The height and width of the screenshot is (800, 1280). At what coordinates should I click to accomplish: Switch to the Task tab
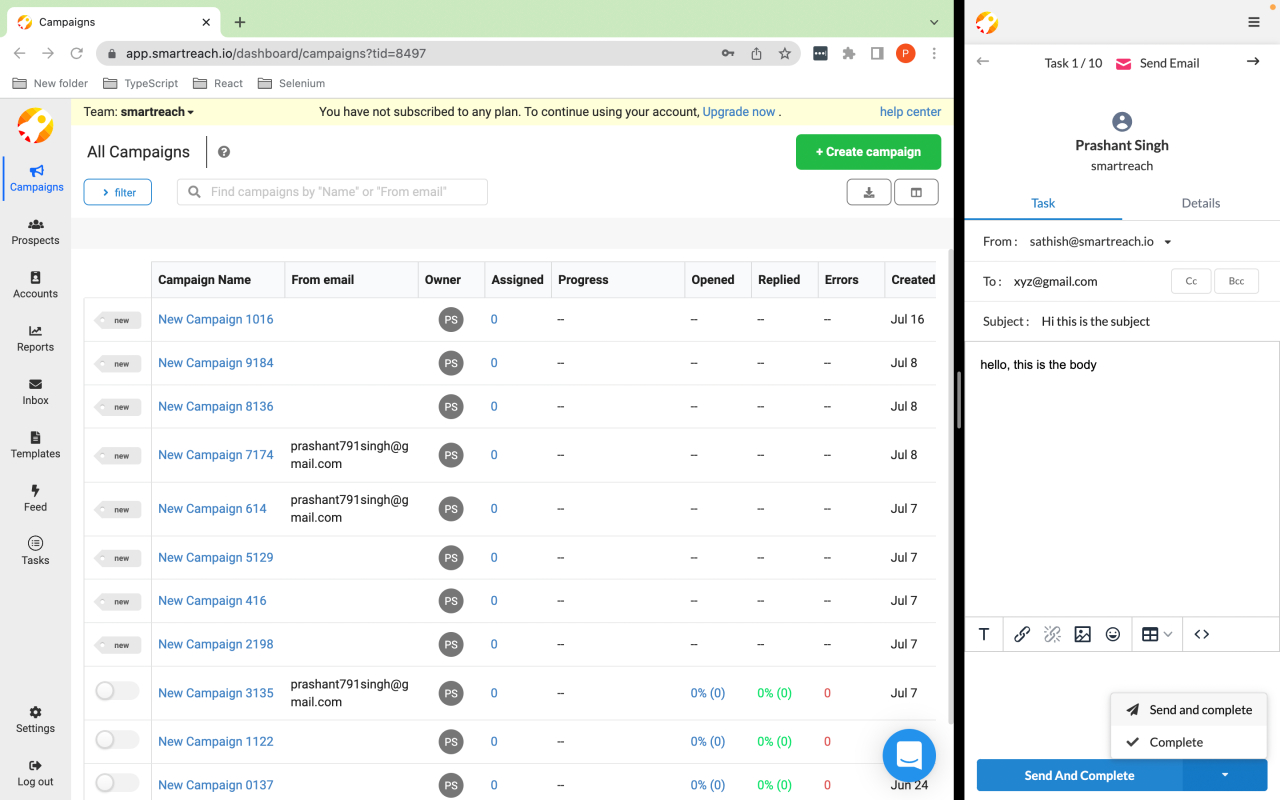pyautogui.click(x=1043, y=203)
